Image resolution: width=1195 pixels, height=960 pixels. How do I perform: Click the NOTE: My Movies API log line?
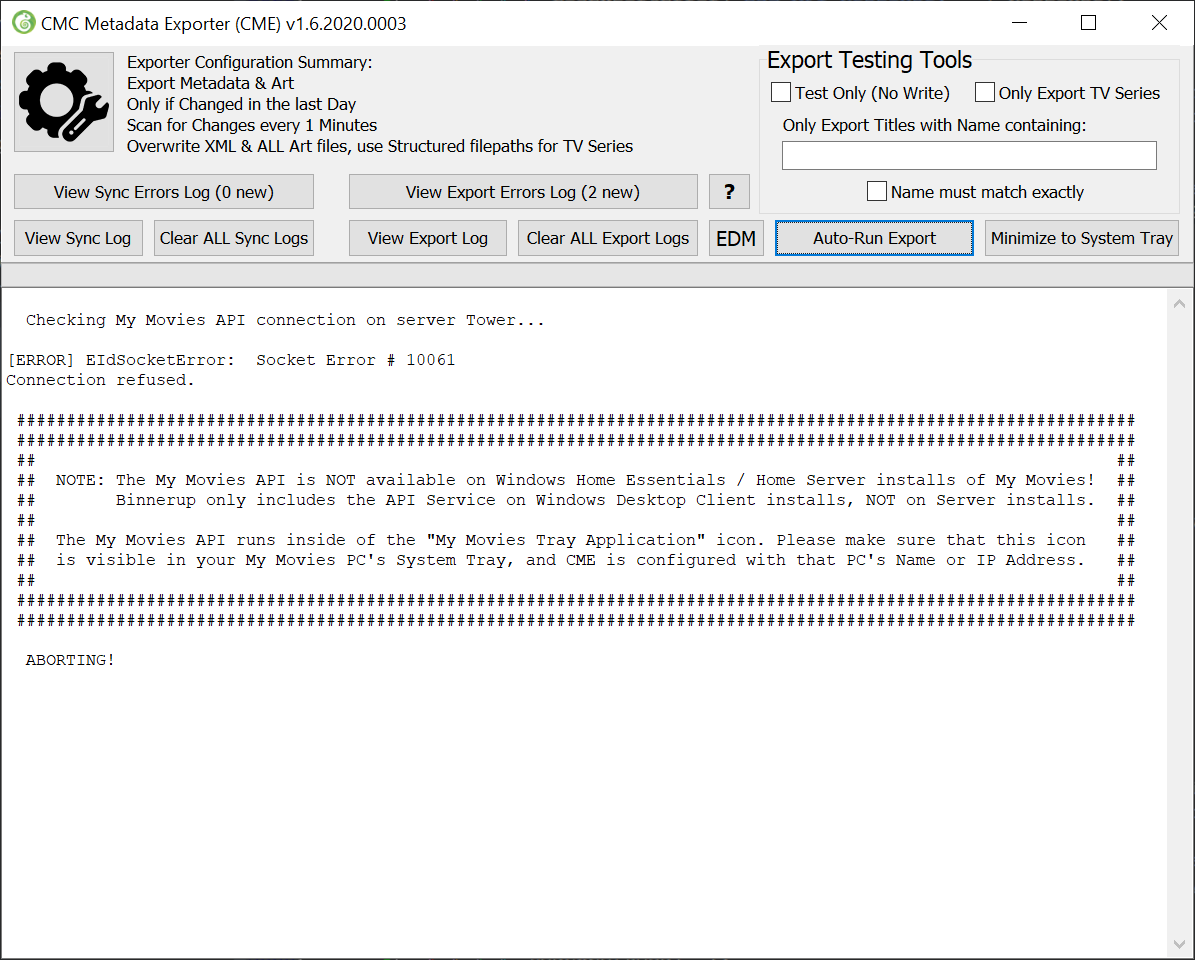coord(575,481)
